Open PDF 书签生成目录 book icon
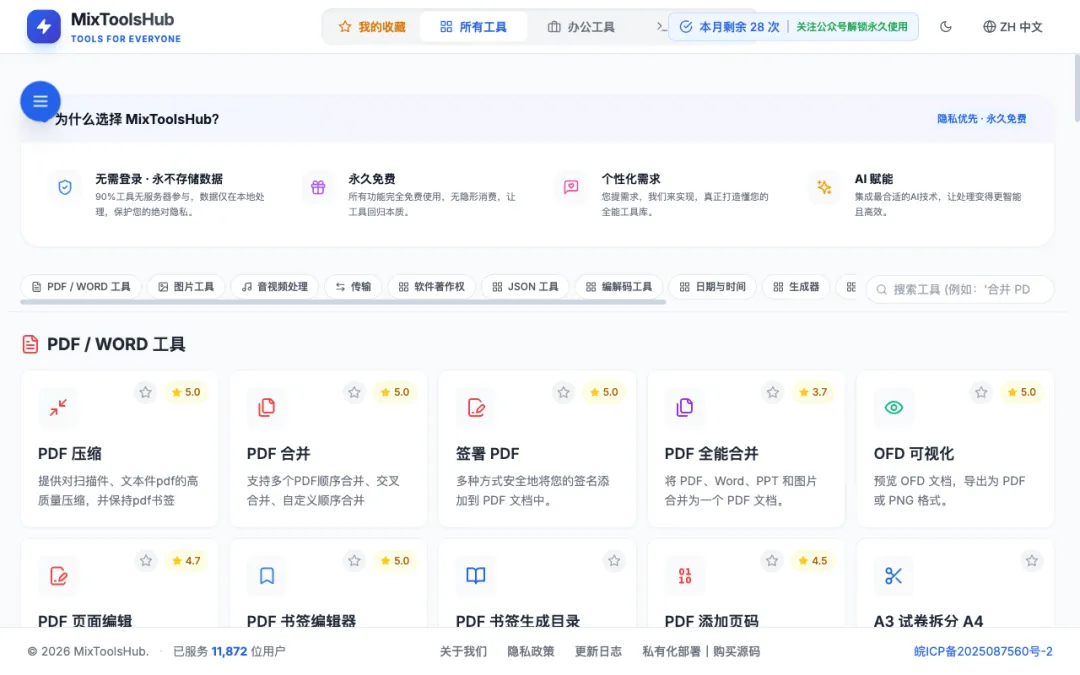 point(476,575)
